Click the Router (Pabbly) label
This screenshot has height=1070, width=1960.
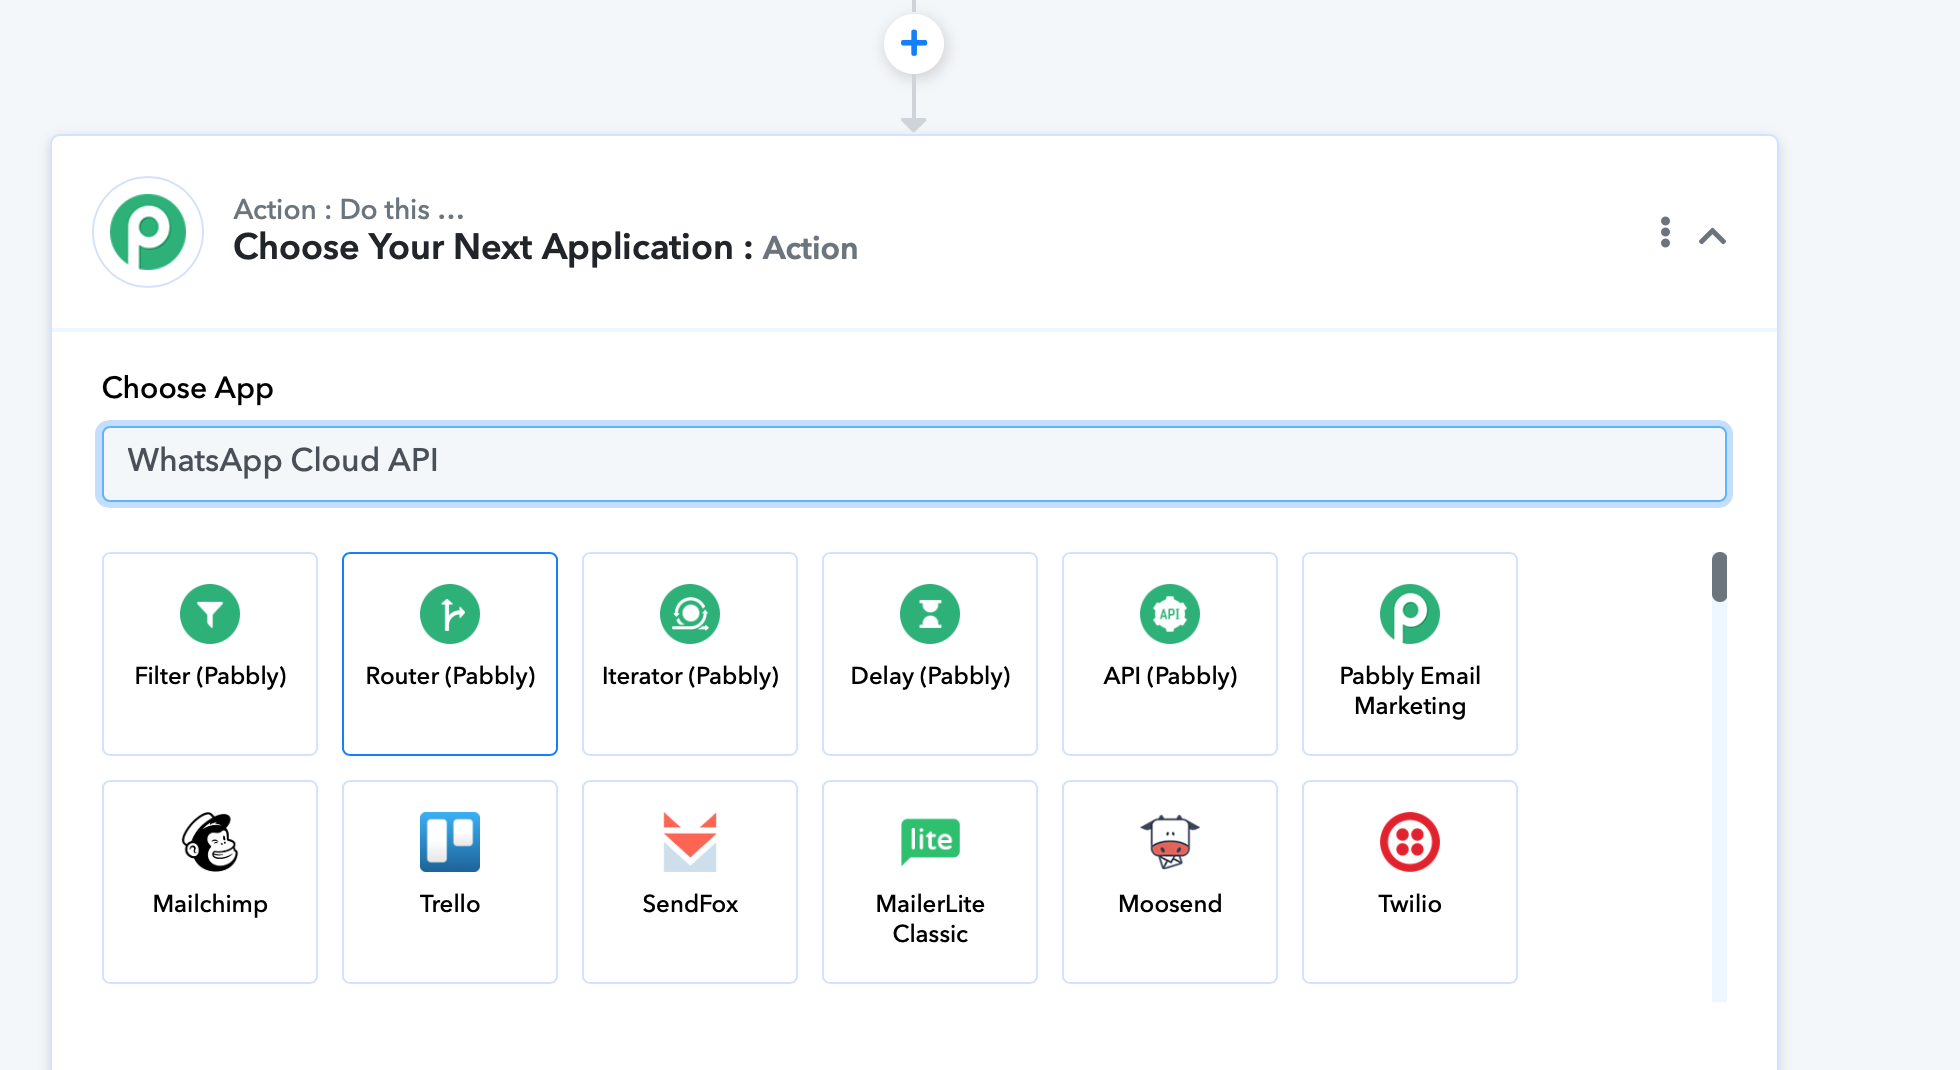coord(450,677)
